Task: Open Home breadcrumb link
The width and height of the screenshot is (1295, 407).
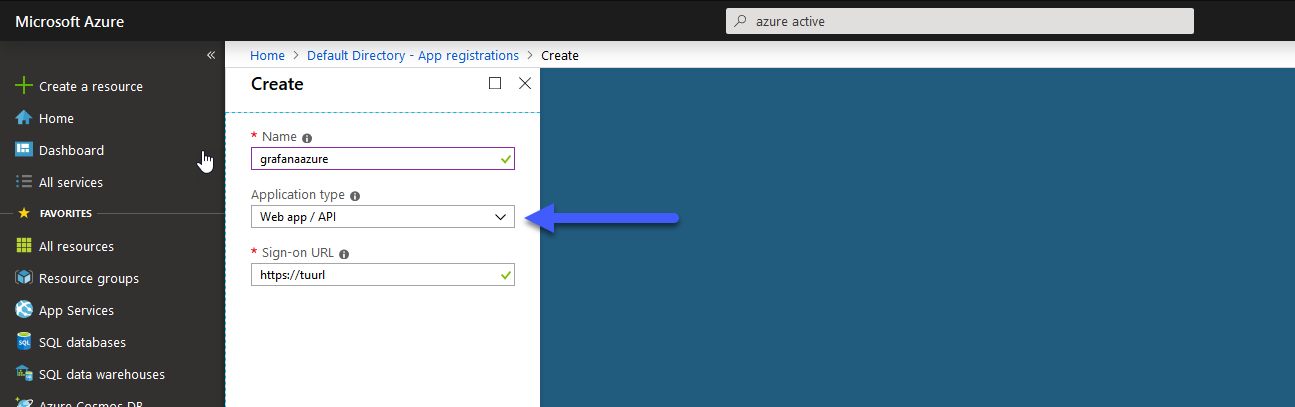Action: click(x=267, y=55)
